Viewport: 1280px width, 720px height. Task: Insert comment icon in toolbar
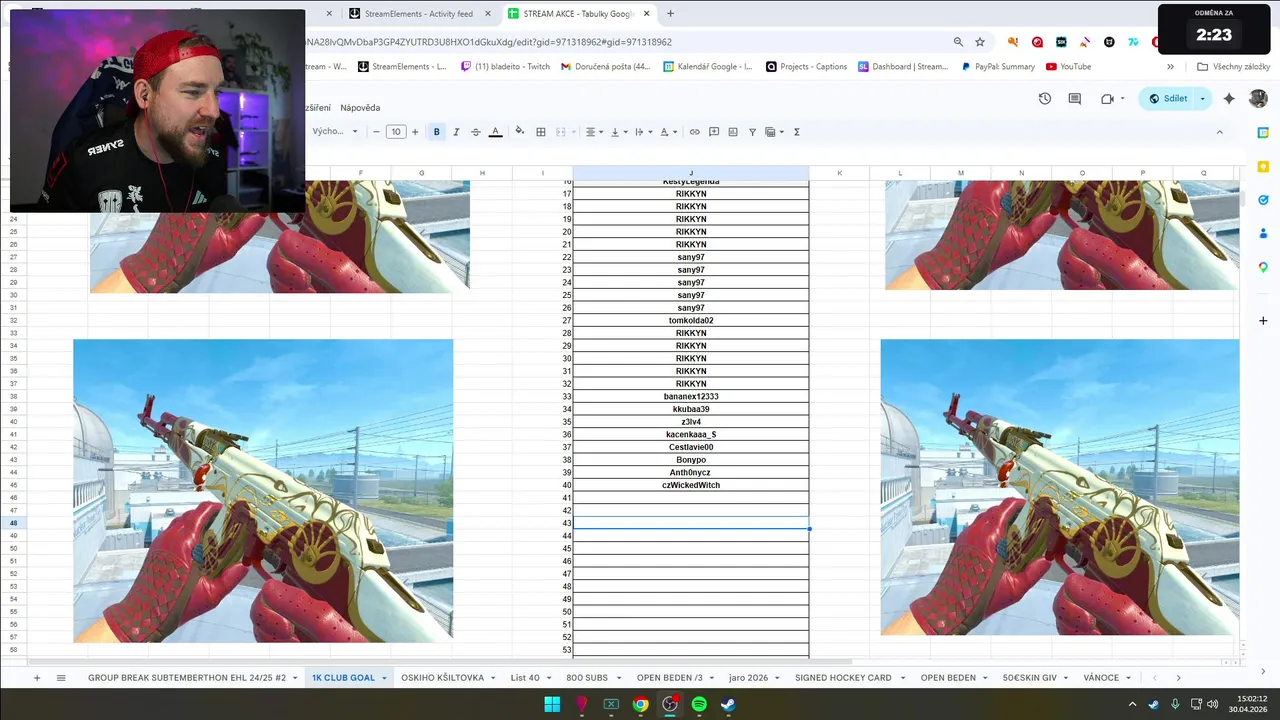[x=714, y=132]
